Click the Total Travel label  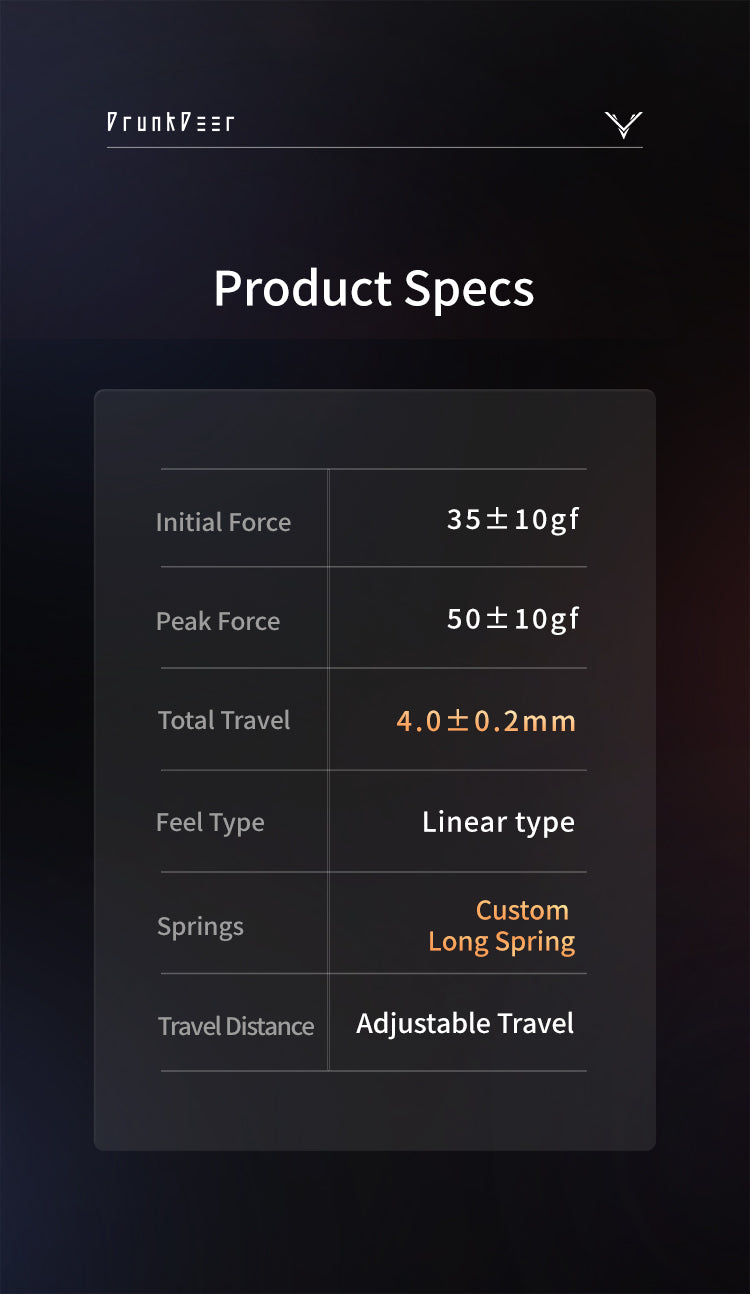click(x=224, y=720)
